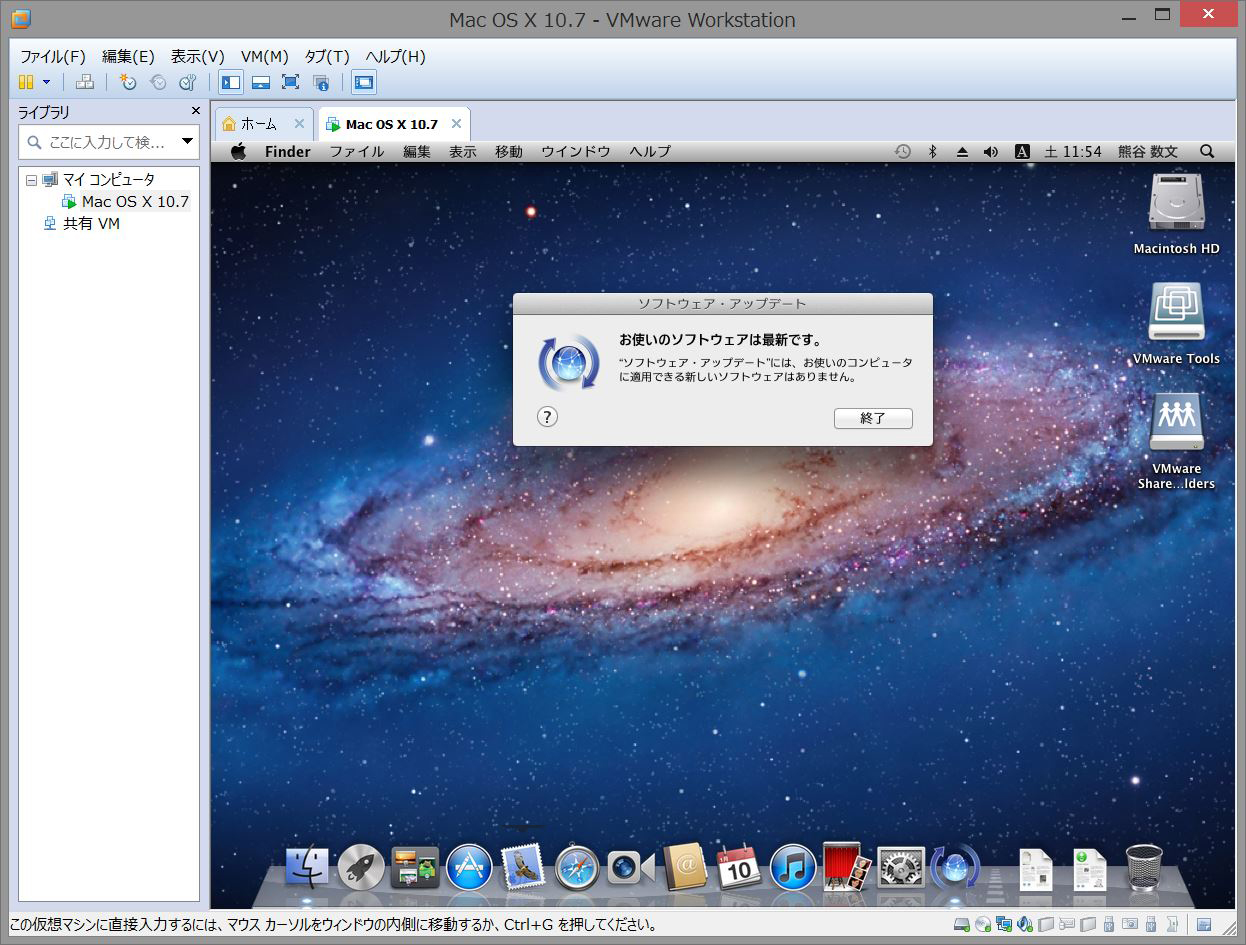
Task: Open iTunes from the Dock
Action: pyautogui.click(x=793, y=867)
